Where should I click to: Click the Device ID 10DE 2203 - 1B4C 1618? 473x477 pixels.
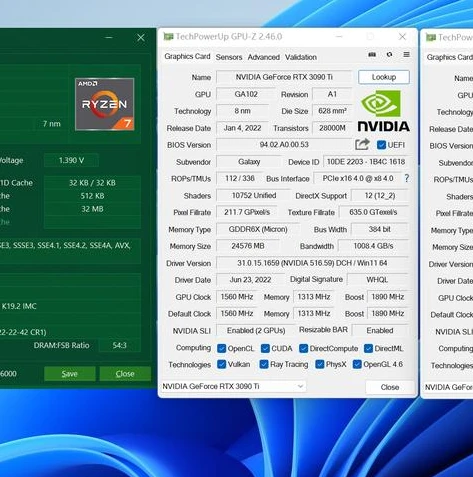pyautogui.click(x=366, y=162)
